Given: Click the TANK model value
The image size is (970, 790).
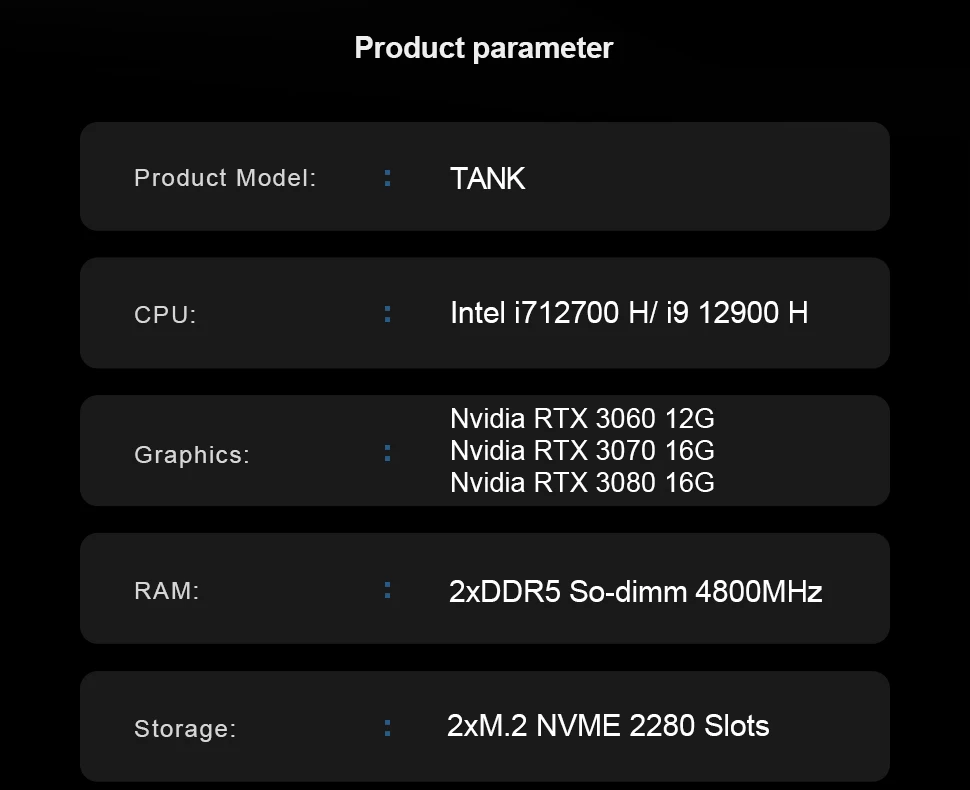Looking at the screenshot, I should 487,178.
